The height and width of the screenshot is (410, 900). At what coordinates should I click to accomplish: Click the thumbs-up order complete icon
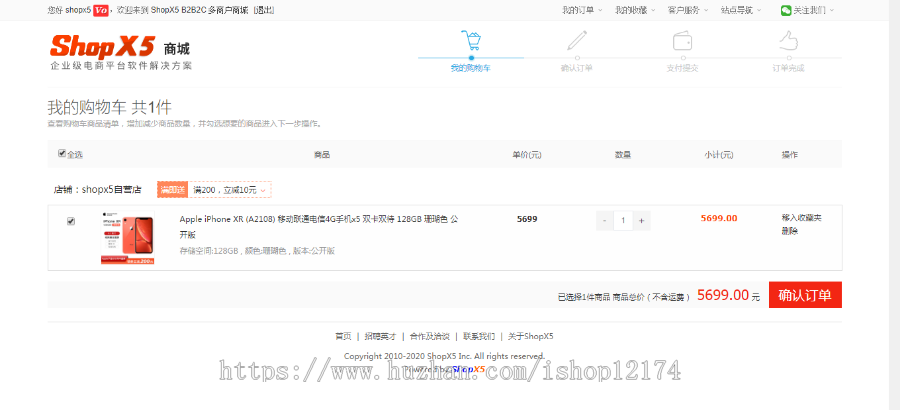point(789,40)
